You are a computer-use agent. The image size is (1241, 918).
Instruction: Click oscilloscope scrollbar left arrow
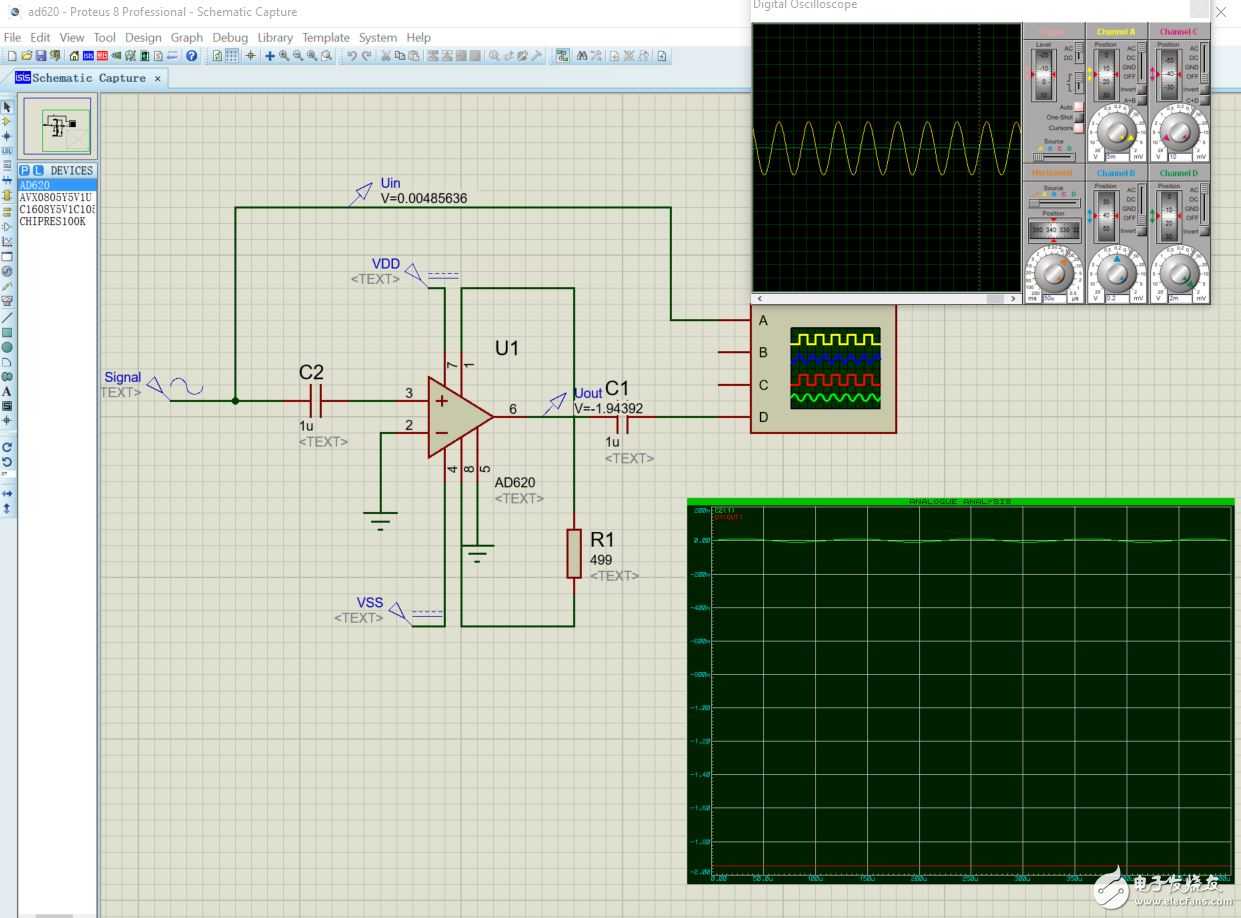pos(759,298)
